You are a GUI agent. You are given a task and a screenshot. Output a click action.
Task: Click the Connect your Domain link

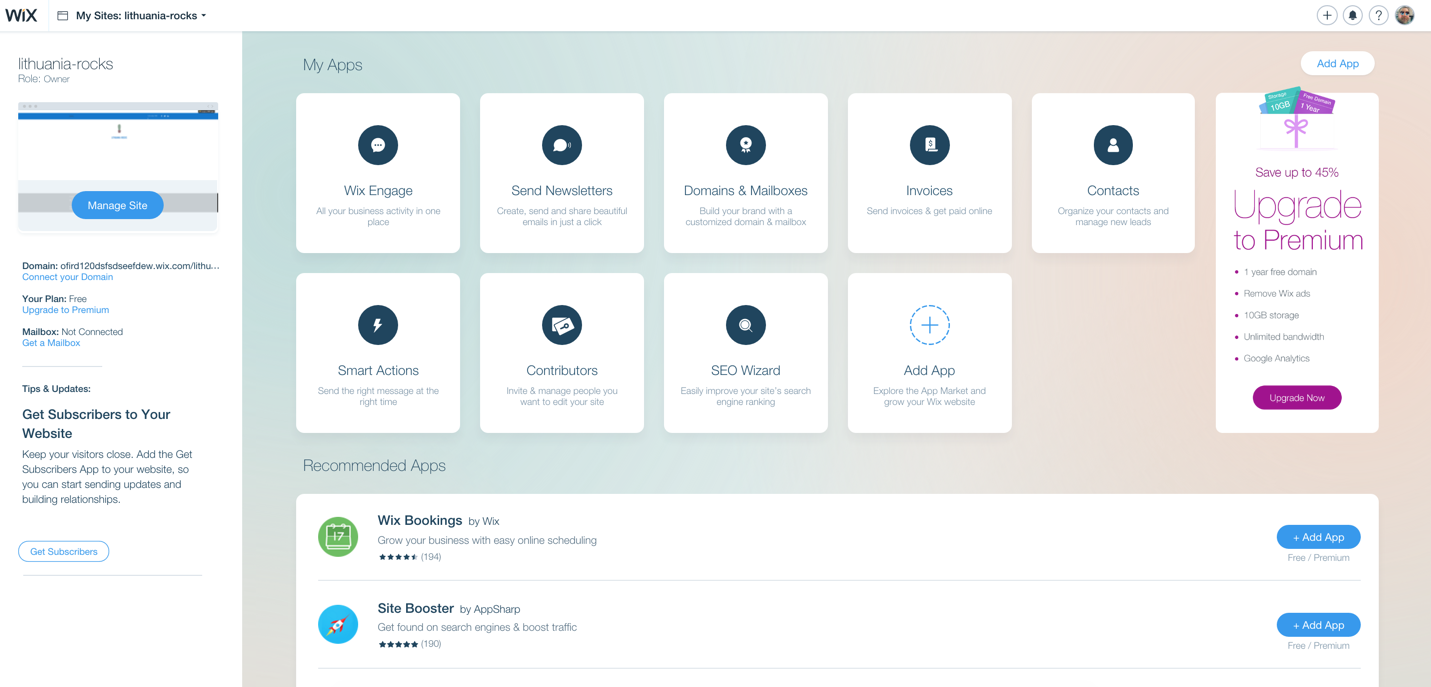(x=68, y=277)
